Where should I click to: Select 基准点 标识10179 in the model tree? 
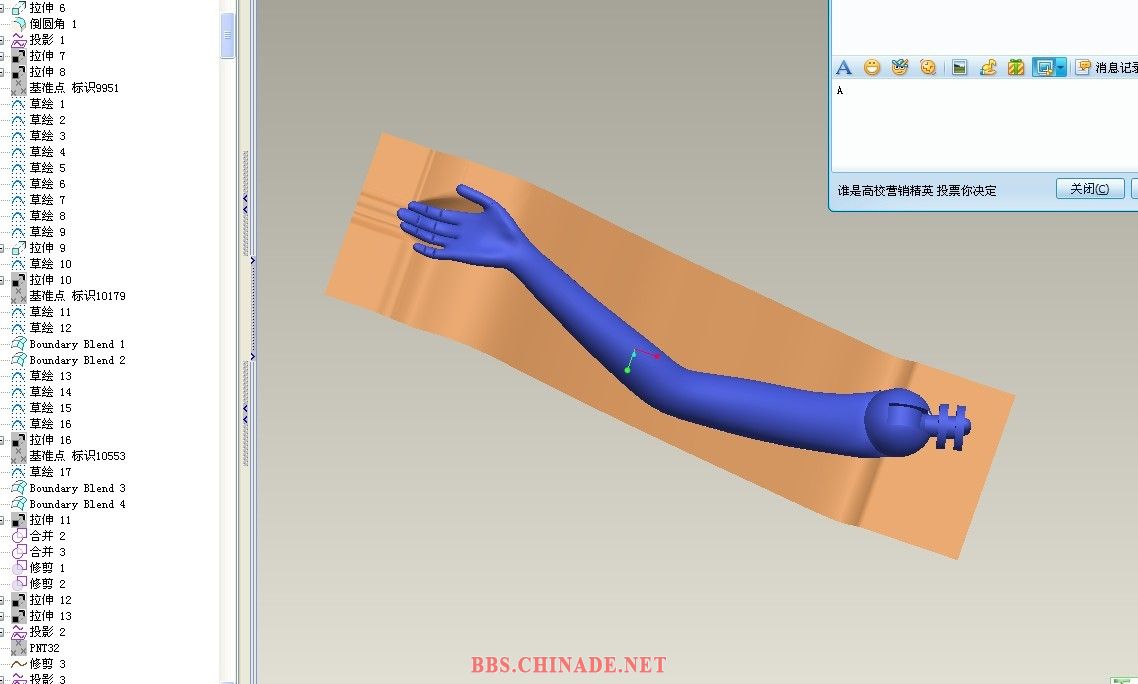tap(76, 296)
